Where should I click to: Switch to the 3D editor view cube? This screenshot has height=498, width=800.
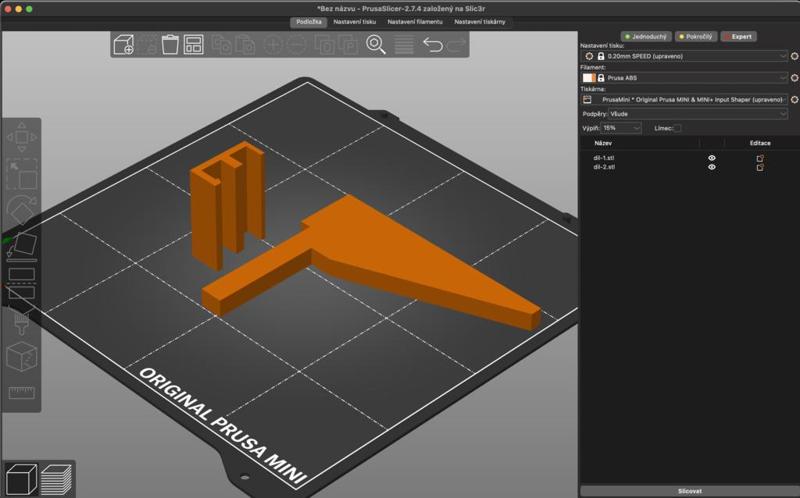(x=20, y=478)
